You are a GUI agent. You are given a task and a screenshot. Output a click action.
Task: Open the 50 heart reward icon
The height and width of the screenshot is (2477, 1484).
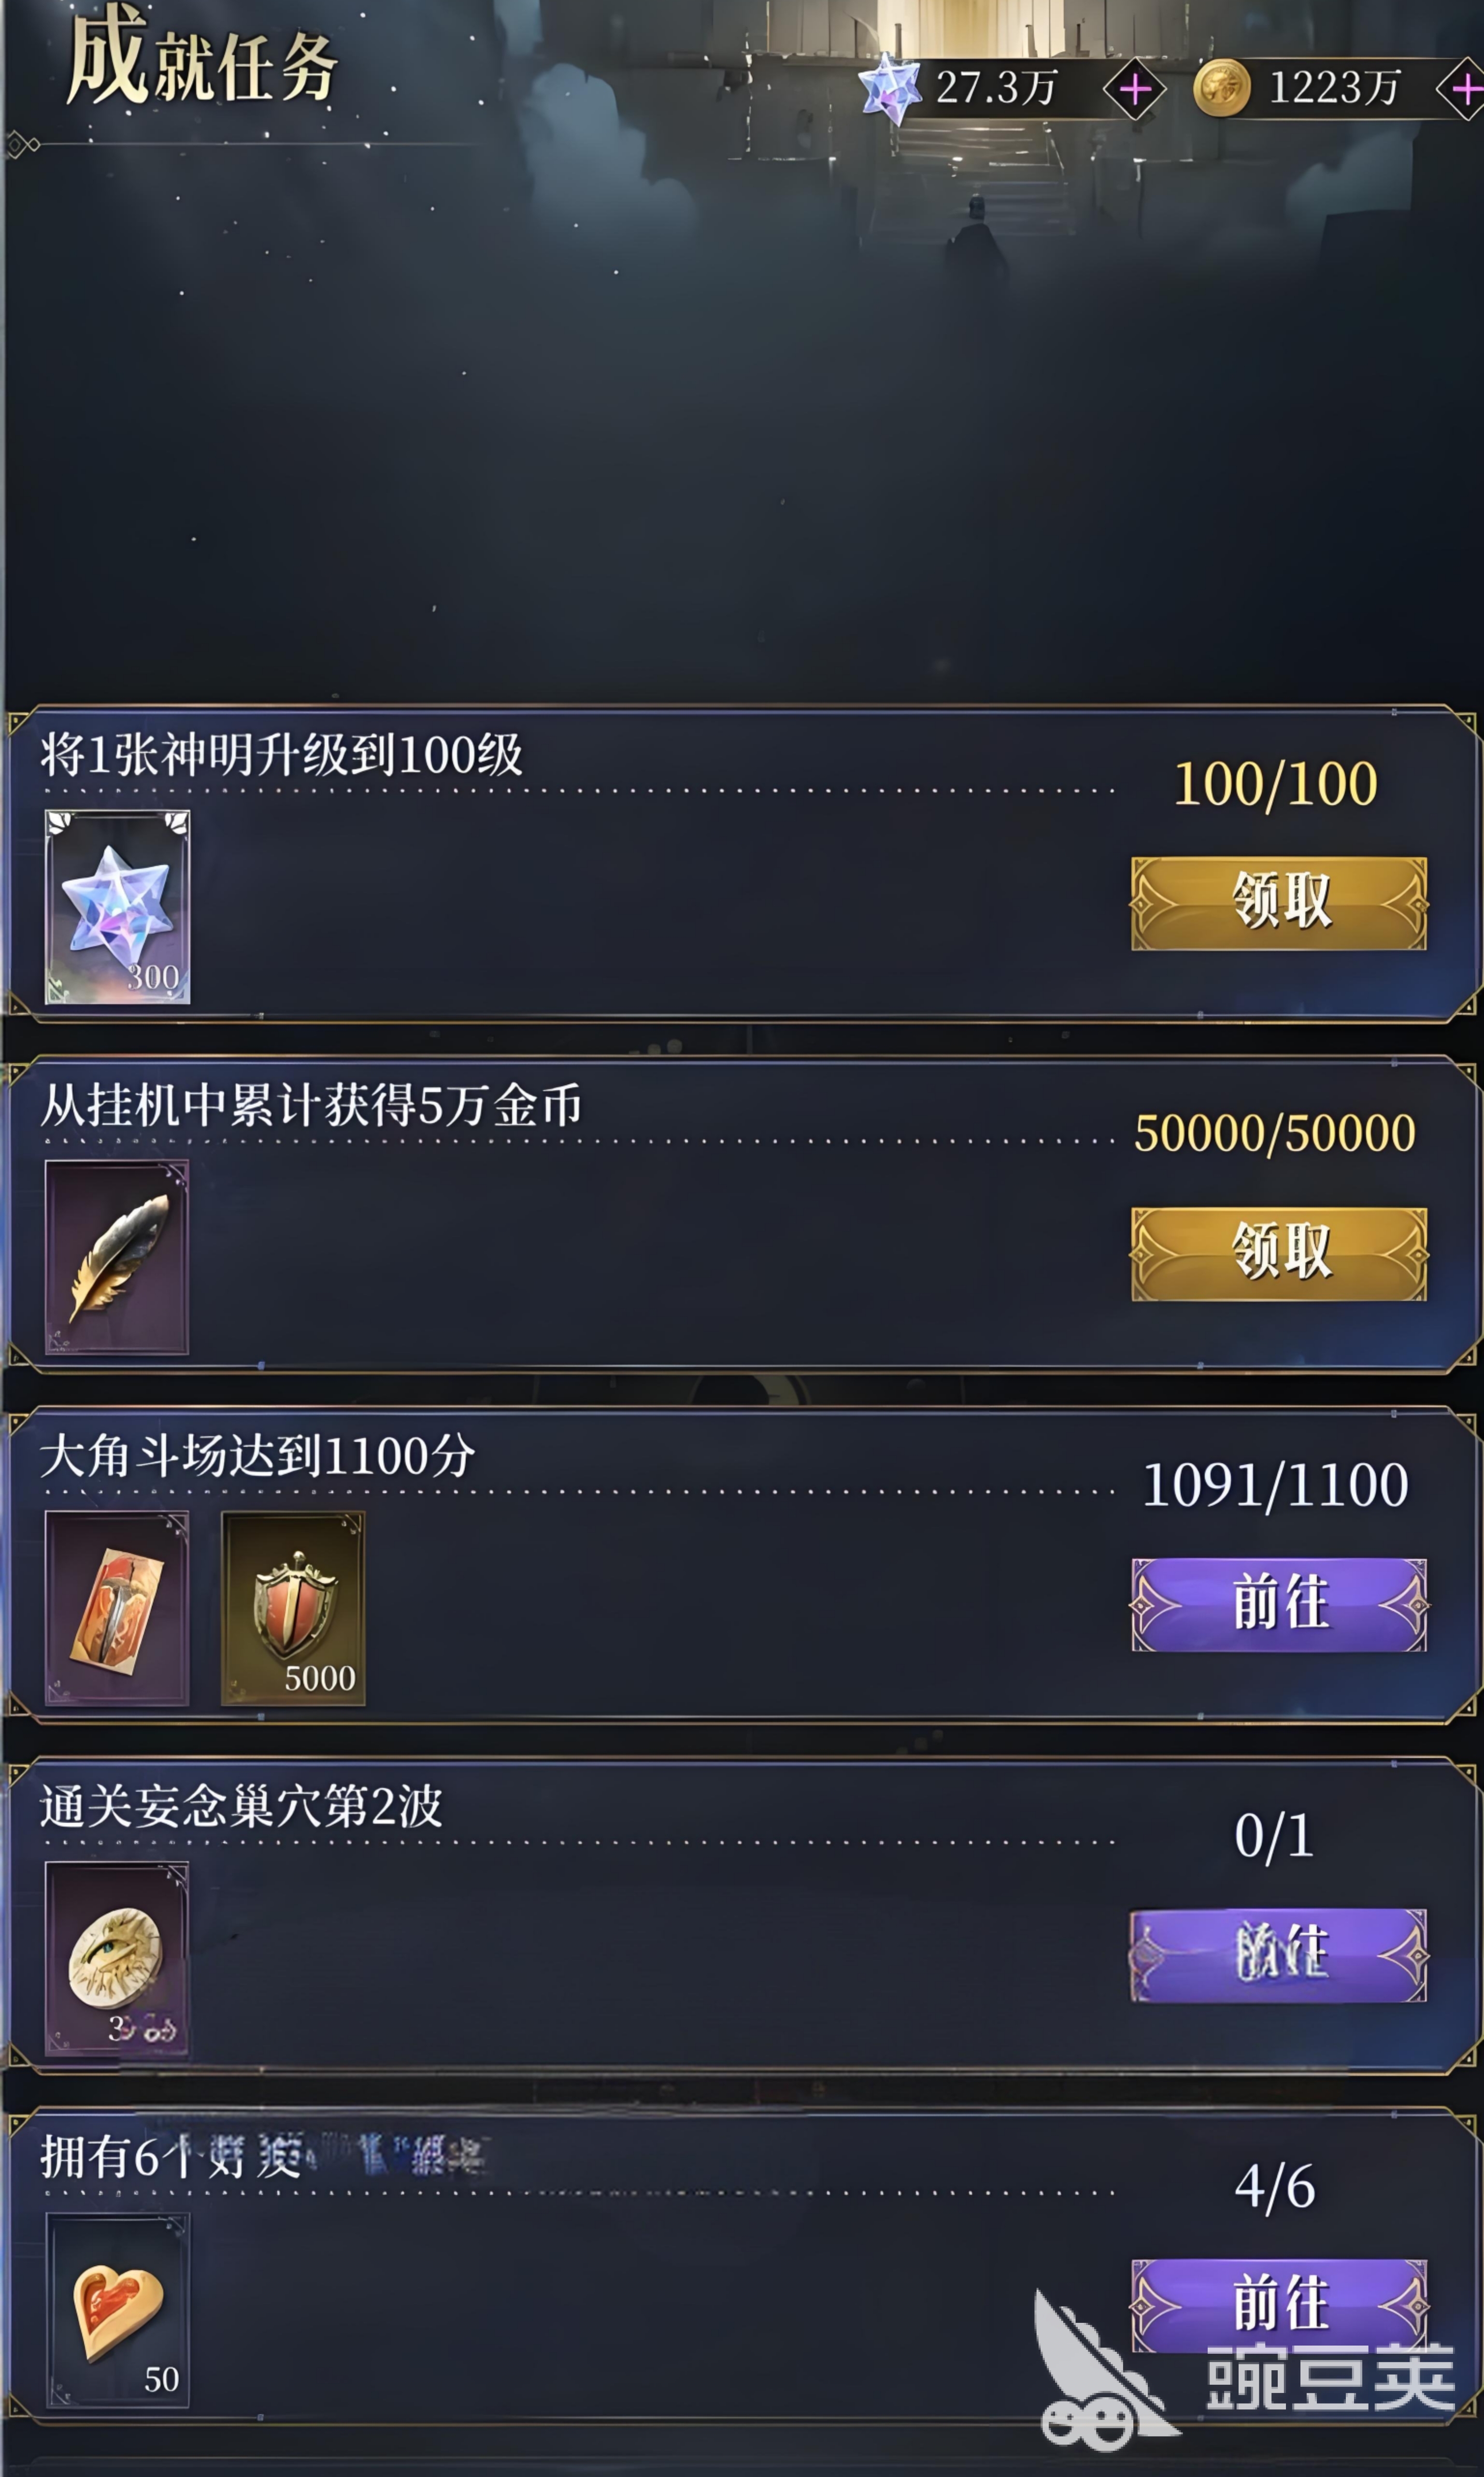pos(117,2310)
